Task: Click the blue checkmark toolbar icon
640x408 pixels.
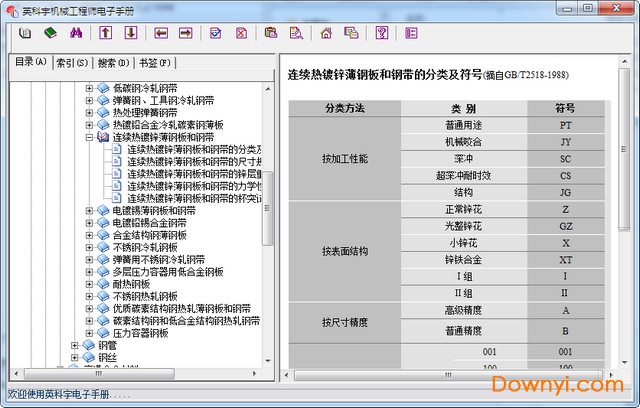Action: click(x=215, y=33)
